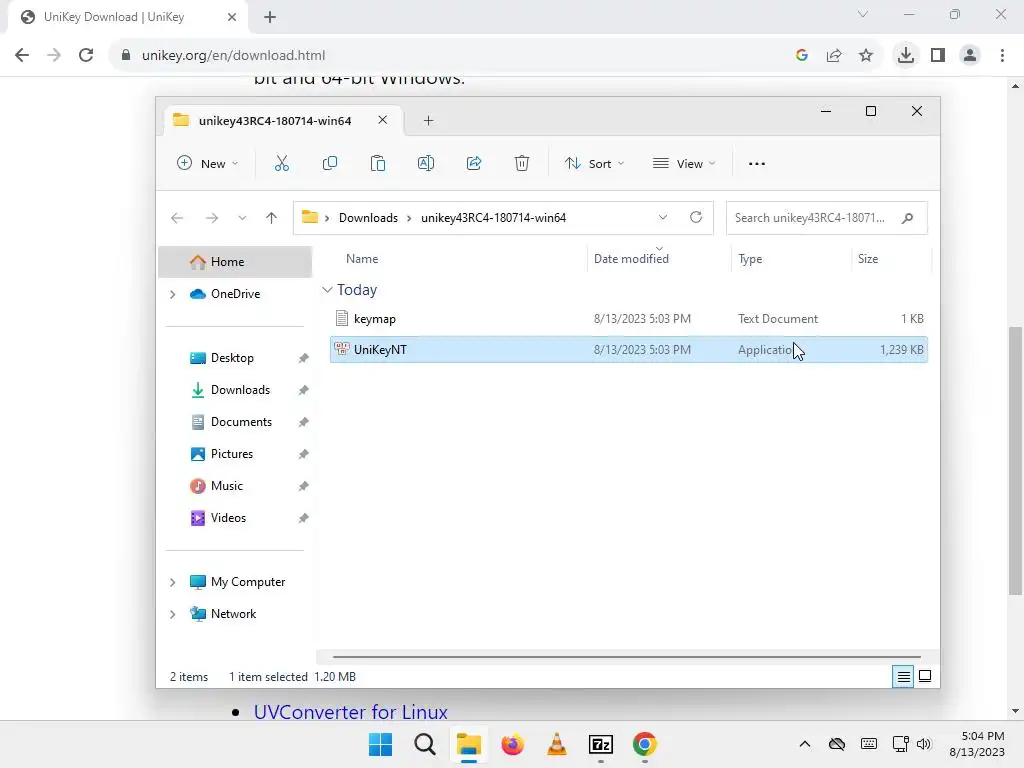Image resolution: width=1024 pixels, height=768 pixels.
Task: Add a new Explorer tab
Action: pos(428,120)
